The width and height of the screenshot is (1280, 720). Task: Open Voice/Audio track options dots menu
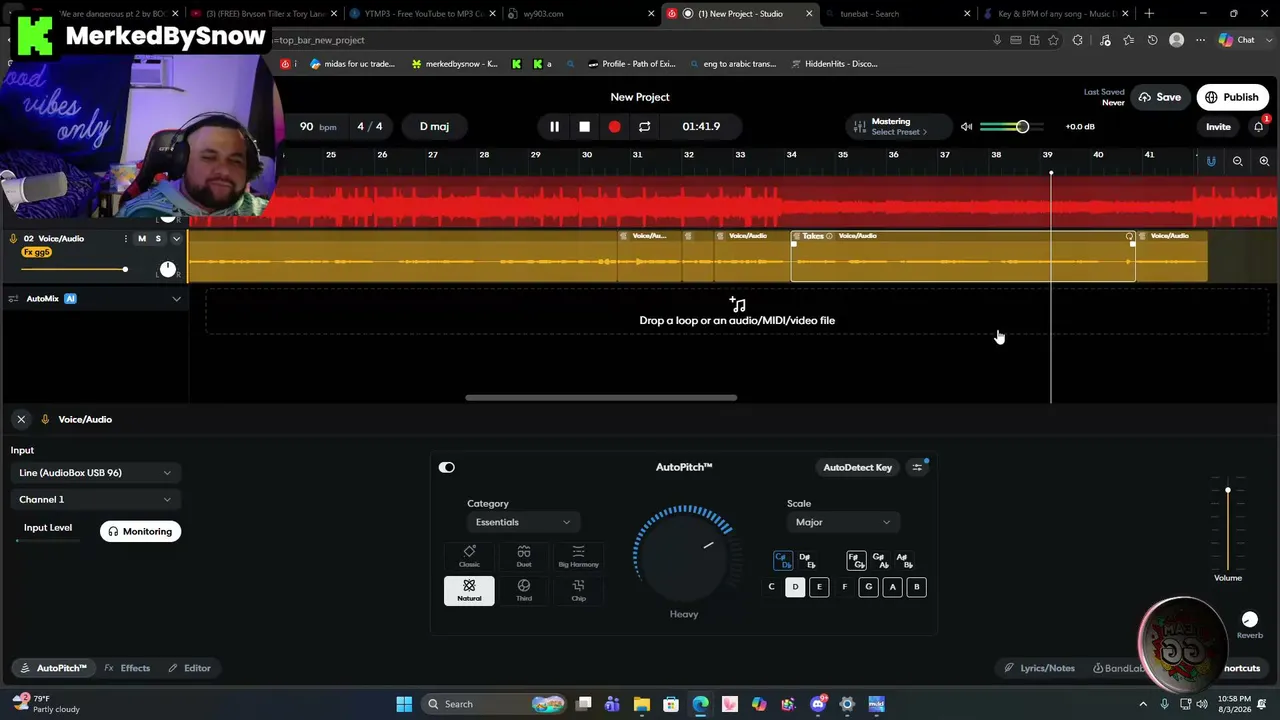pos(125,239)
